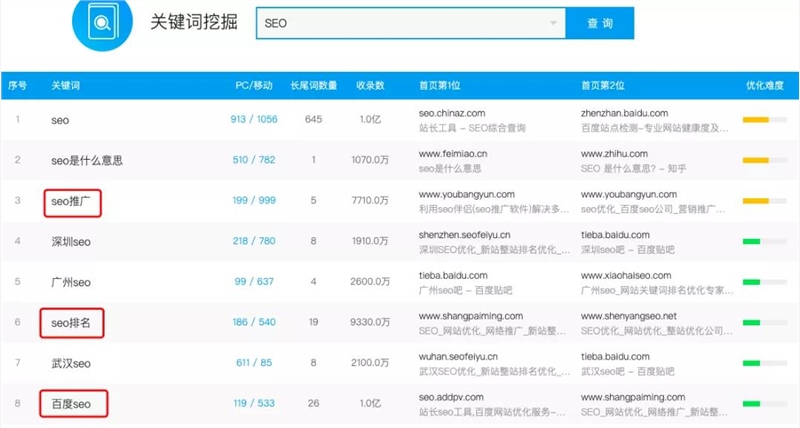800x428 pixels.
Task: Click indexed count 1070.0万
Action: [370, 160]
